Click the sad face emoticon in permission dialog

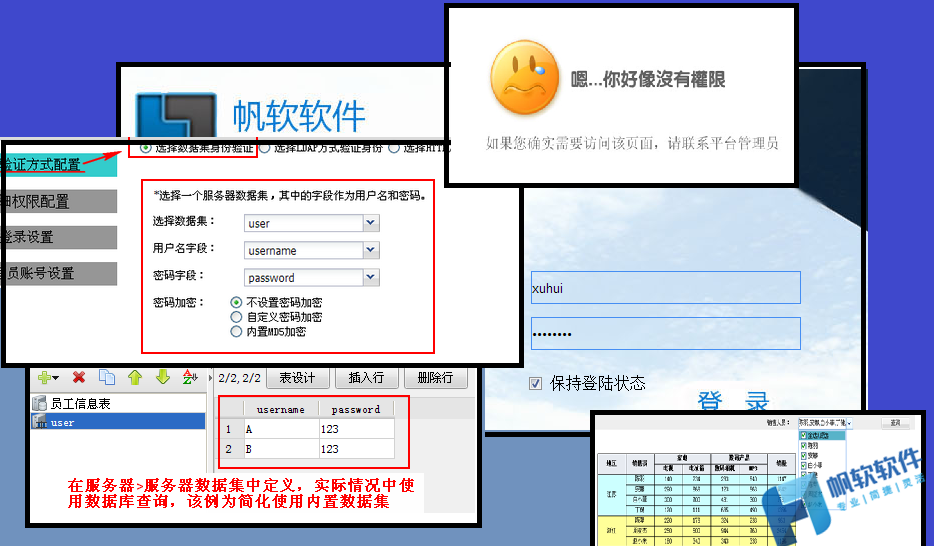pos(524,77)
